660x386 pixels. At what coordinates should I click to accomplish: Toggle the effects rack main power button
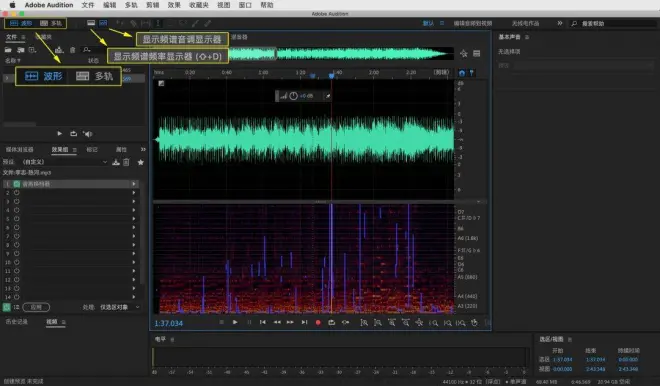click(x=7, y=307)
